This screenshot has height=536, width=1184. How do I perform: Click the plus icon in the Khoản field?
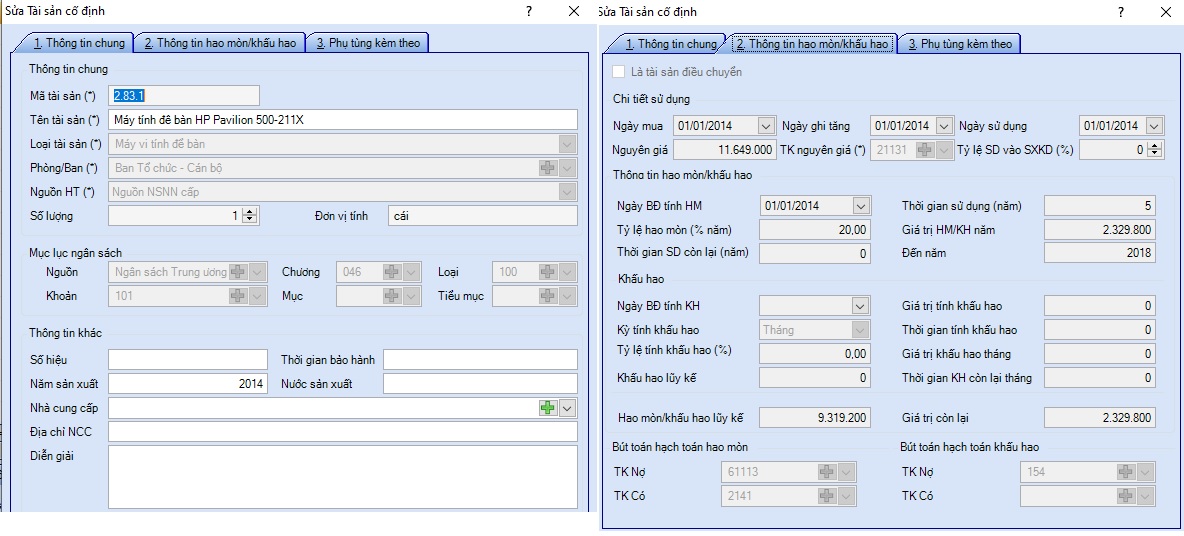(237, 296)
